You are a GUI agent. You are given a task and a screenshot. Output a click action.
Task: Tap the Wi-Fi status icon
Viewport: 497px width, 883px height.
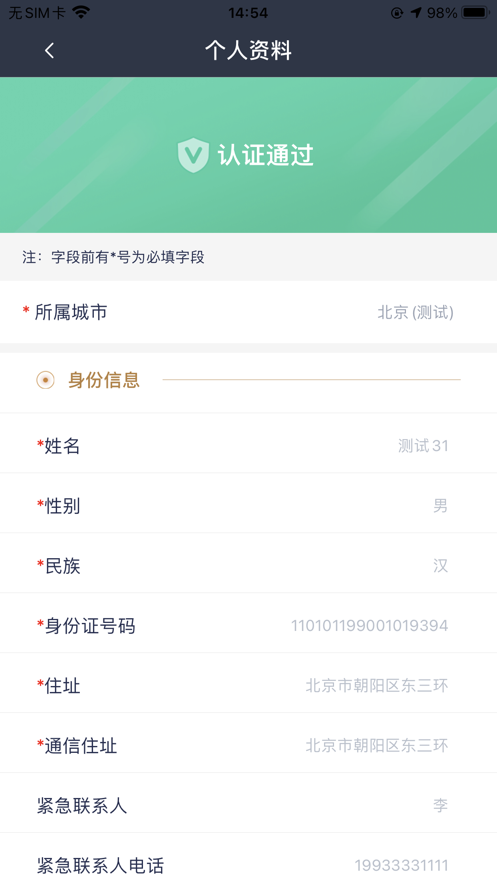click(x=82, y=12)
